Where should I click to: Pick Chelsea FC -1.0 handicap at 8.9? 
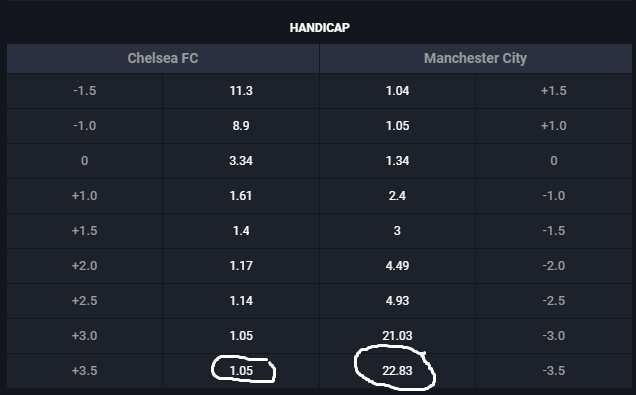(241, 126)
